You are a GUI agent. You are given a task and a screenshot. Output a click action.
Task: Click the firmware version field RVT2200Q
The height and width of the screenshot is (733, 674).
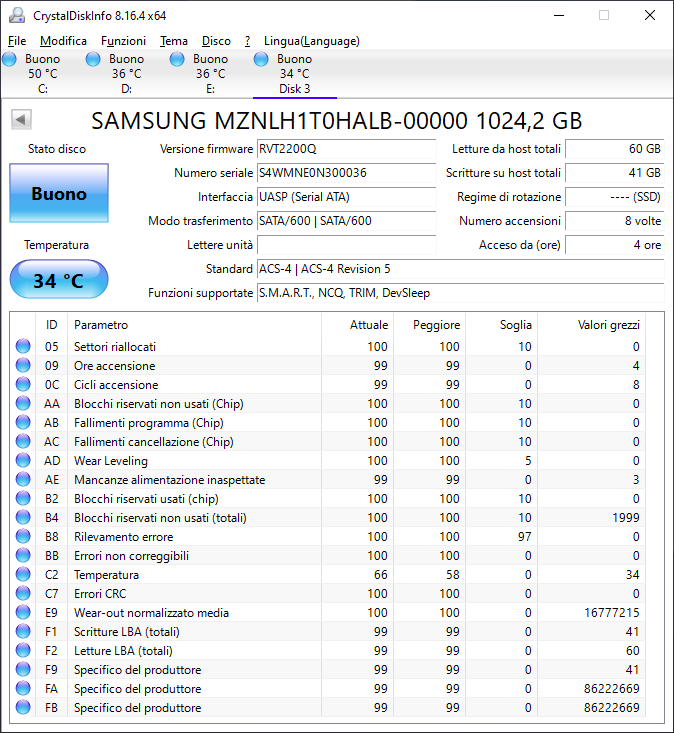coord(346,149)
